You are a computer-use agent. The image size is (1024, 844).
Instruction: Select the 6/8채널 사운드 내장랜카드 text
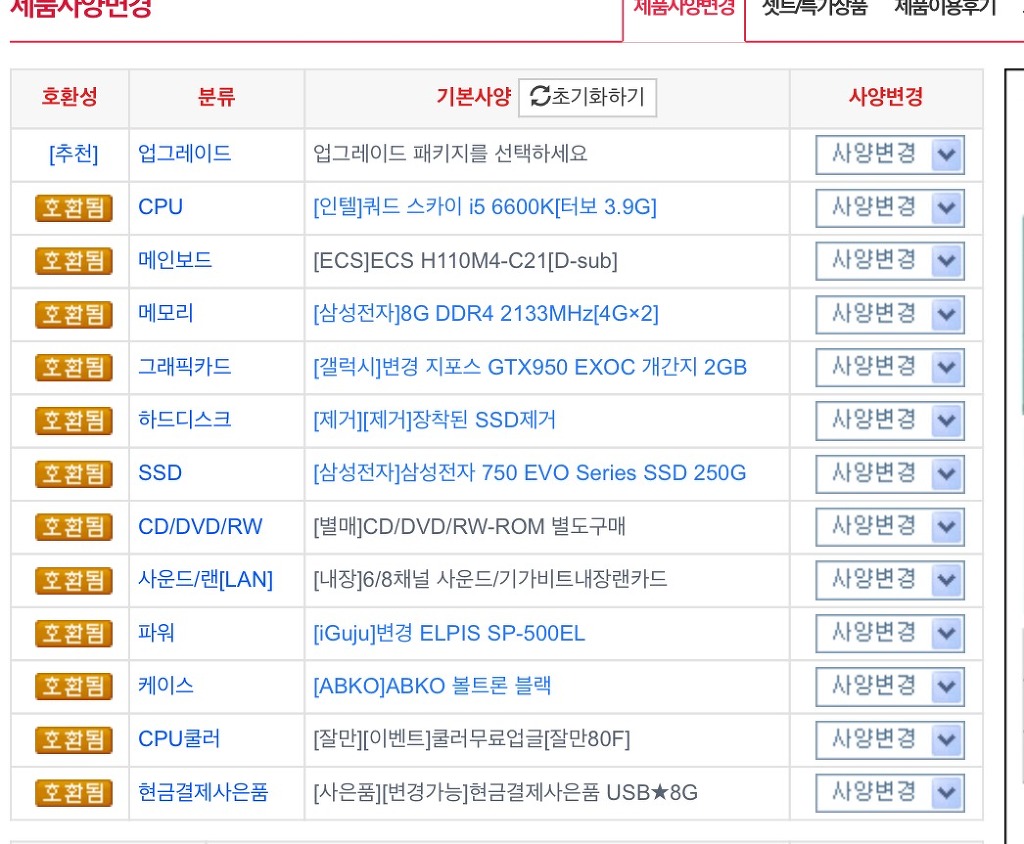point(490,579)
